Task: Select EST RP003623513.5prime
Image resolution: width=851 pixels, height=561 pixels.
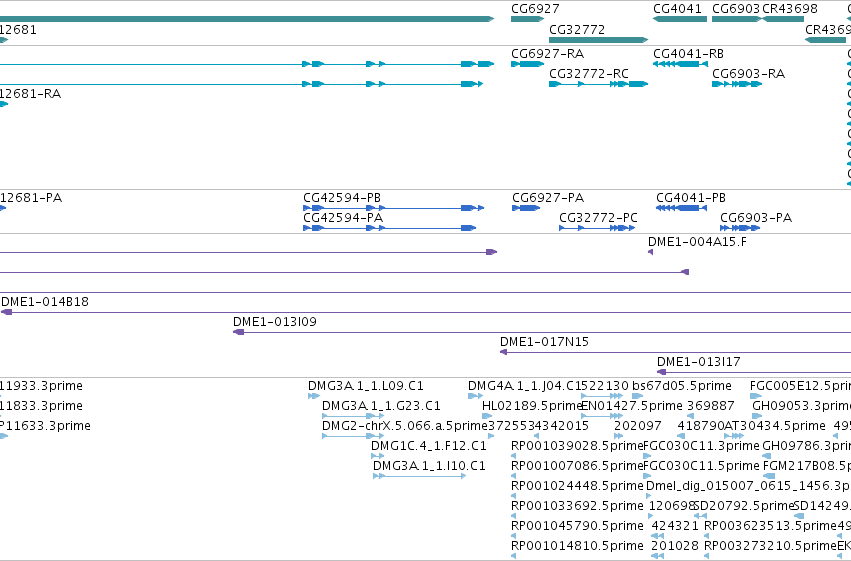Action: tap(707, 537)
